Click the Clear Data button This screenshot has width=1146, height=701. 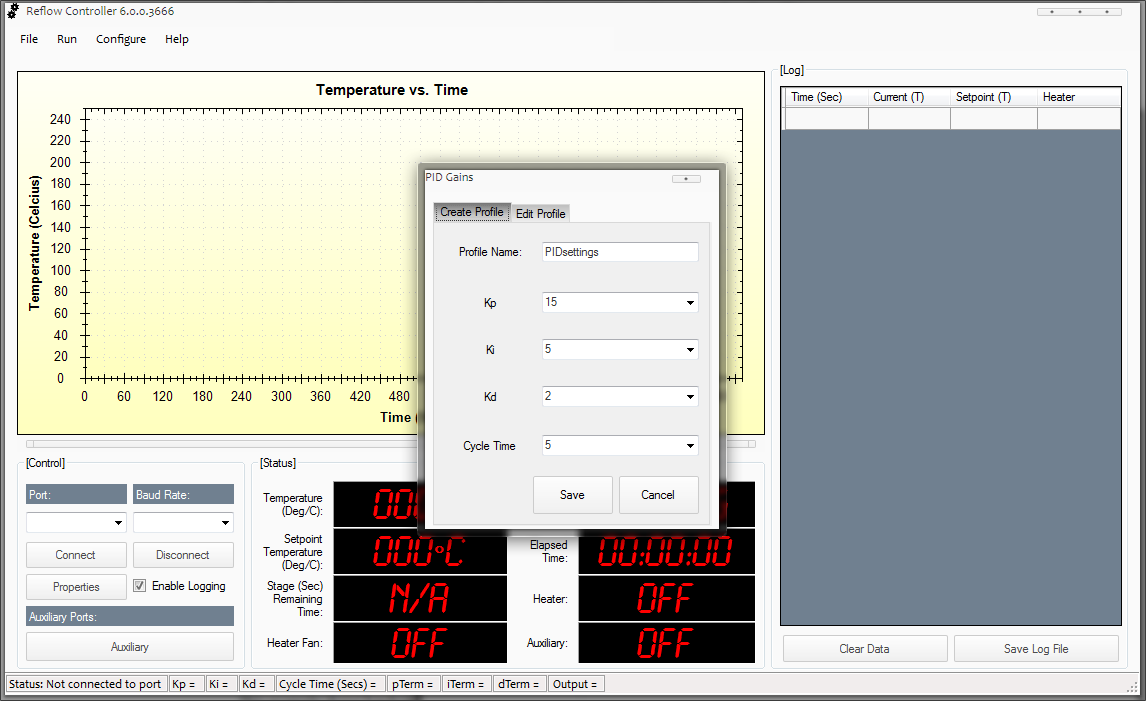click(x=864, y=649)
